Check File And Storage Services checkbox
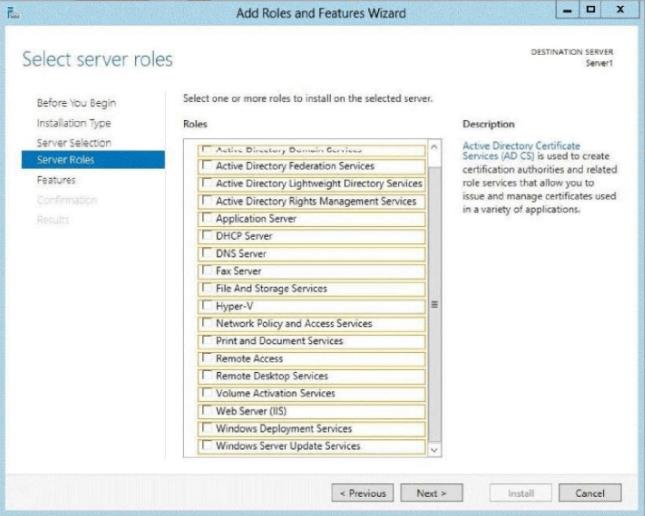This screenshot has width=645, height=516. click(208, 287)
